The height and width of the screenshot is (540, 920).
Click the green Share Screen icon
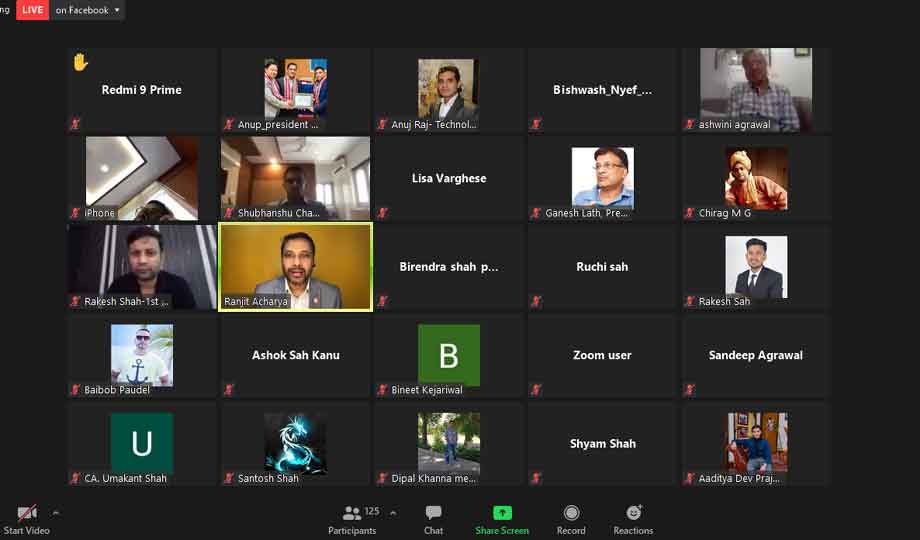pyautogui.click(x=502, y=514)
